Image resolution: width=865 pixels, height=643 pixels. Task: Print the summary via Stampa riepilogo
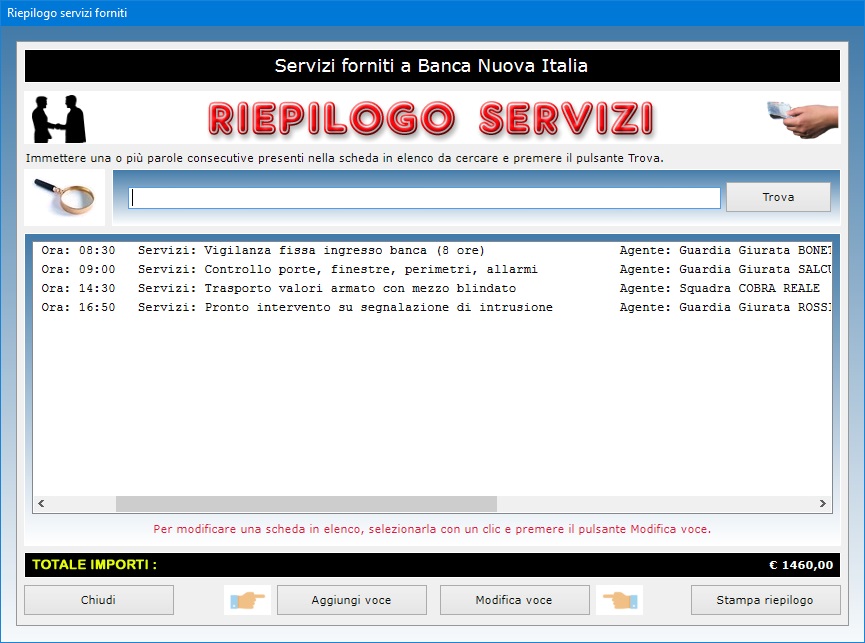click(x=765, y=600)
